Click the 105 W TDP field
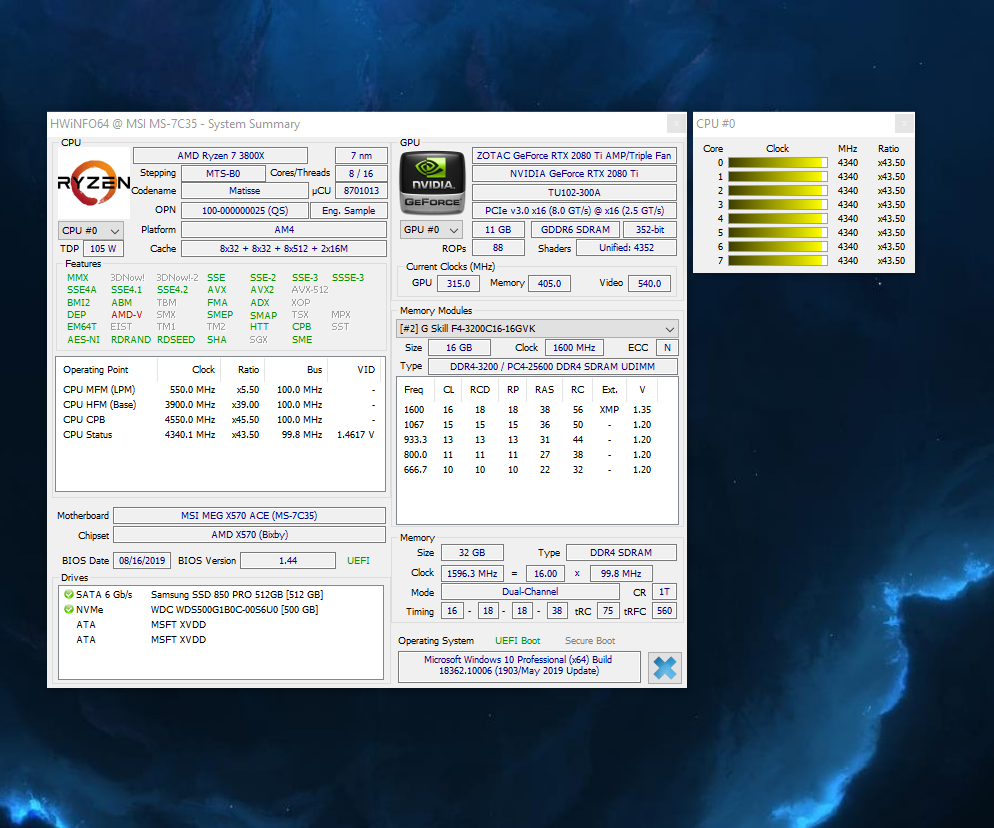The width and height of the screenshot is (994, 828). [x=103, y=249]
